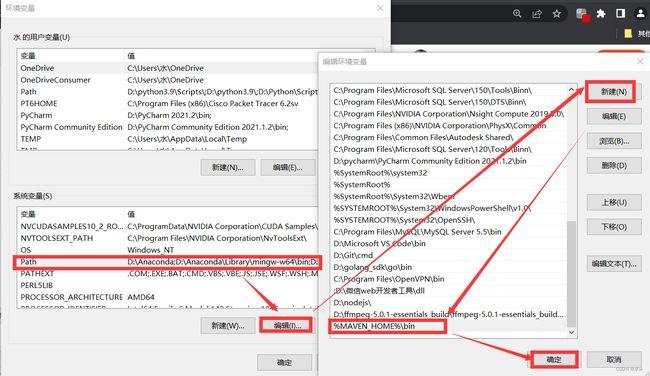Click scroll down arrow of path list
This screenshot has width=650, height=376.
pos(571,332)
